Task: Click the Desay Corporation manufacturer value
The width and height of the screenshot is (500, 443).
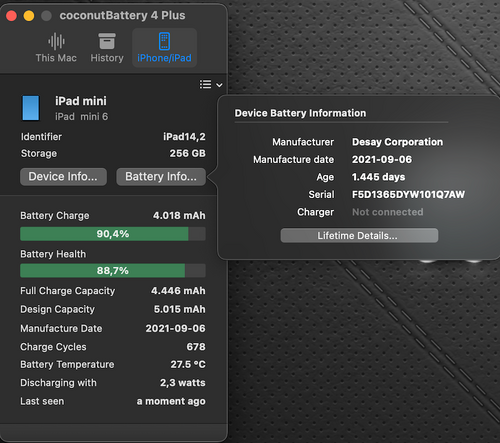Action: click(398, 142)
